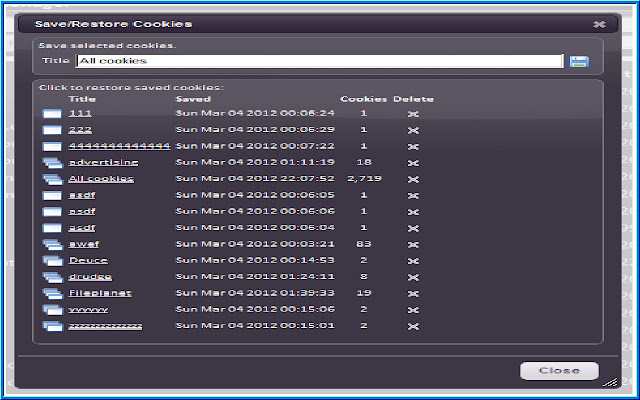Click the cookie icon beside yyyyyy

click(x=53, y=310)
